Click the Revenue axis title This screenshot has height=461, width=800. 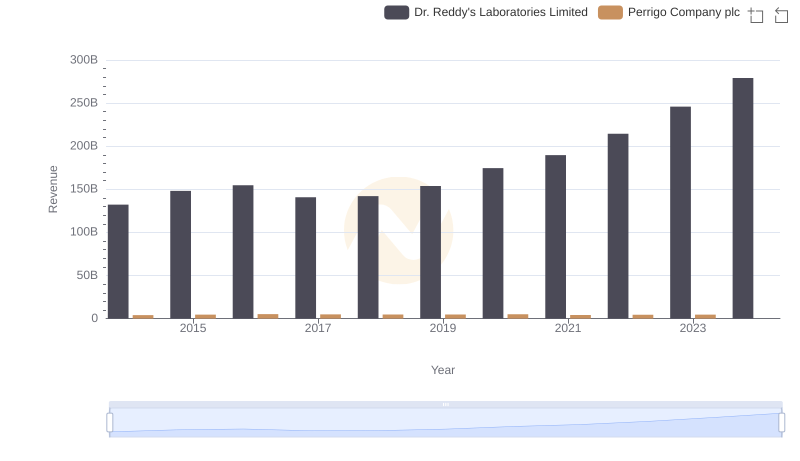(x=53, y=189)
